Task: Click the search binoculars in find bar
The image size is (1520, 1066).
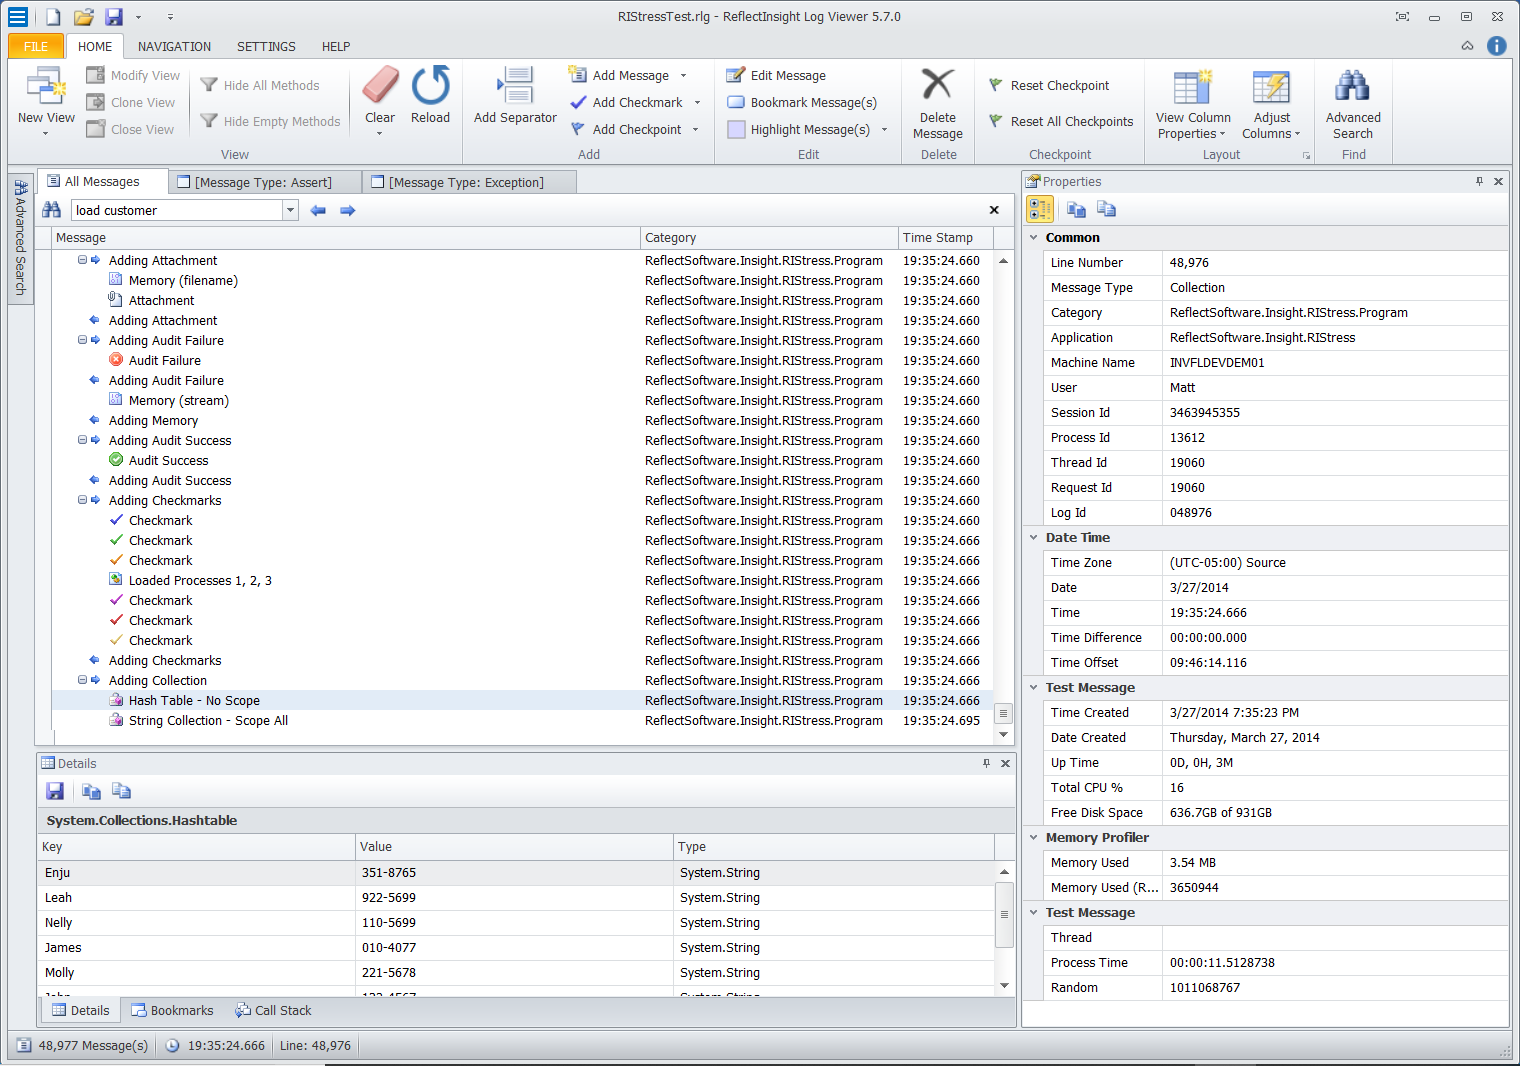Action: coord(52,210)
